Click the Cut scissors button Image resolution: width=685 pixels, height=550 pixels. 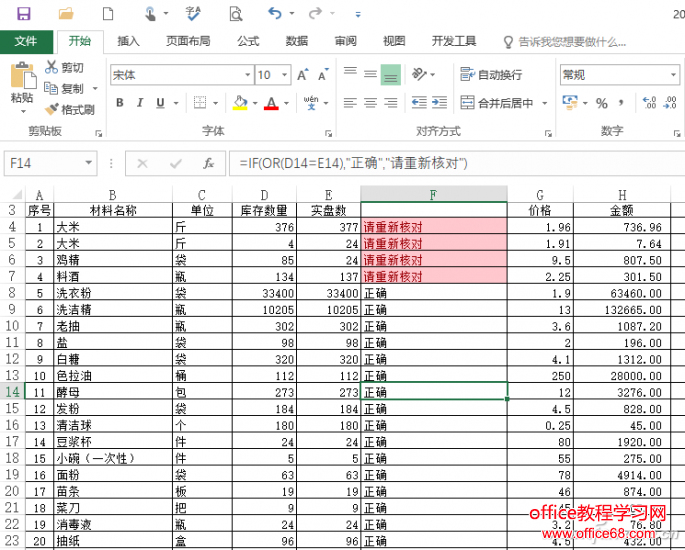(x=64, y=67)
